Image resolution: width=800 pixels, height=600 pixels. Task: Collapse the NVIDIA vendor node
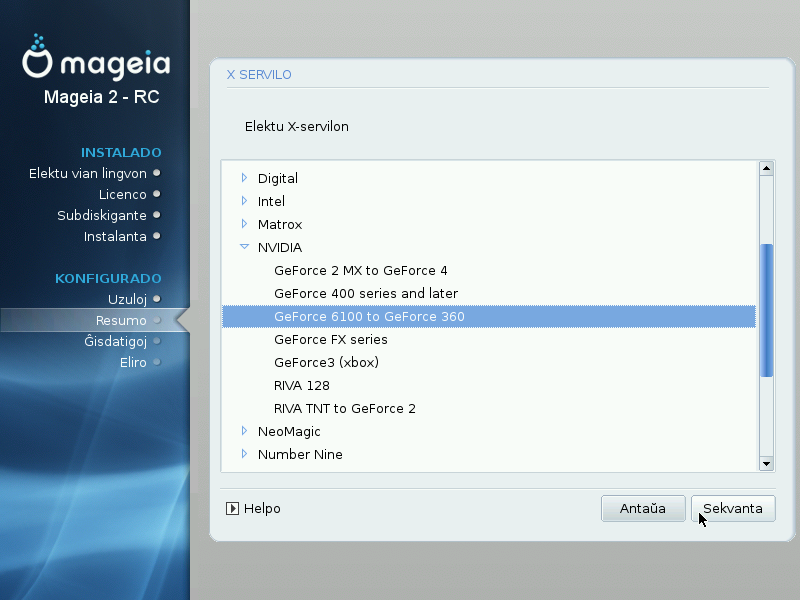click(x=244, y=247)
